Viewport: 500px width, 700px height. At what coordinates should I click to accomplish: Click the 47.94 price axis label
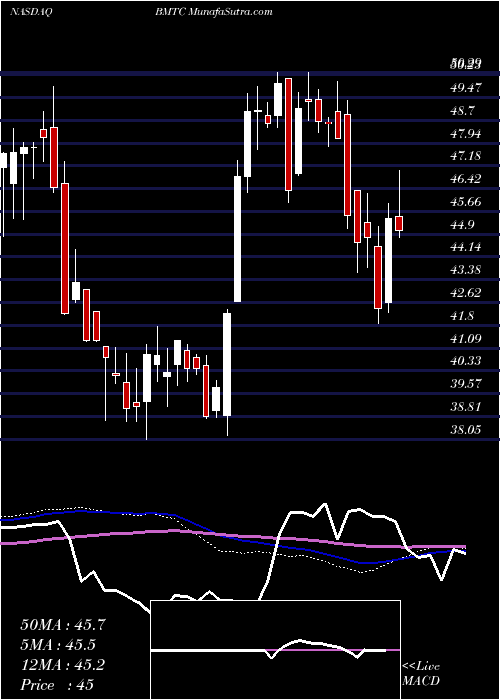(466, 133)
